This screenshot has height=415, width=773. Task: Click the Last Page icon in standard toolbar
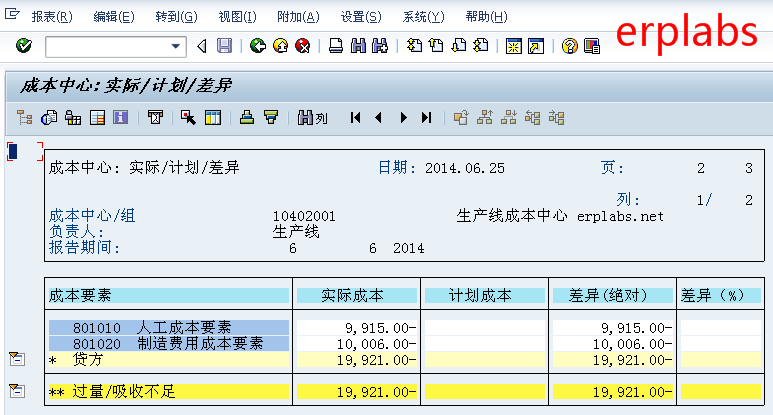pos(481,46)
